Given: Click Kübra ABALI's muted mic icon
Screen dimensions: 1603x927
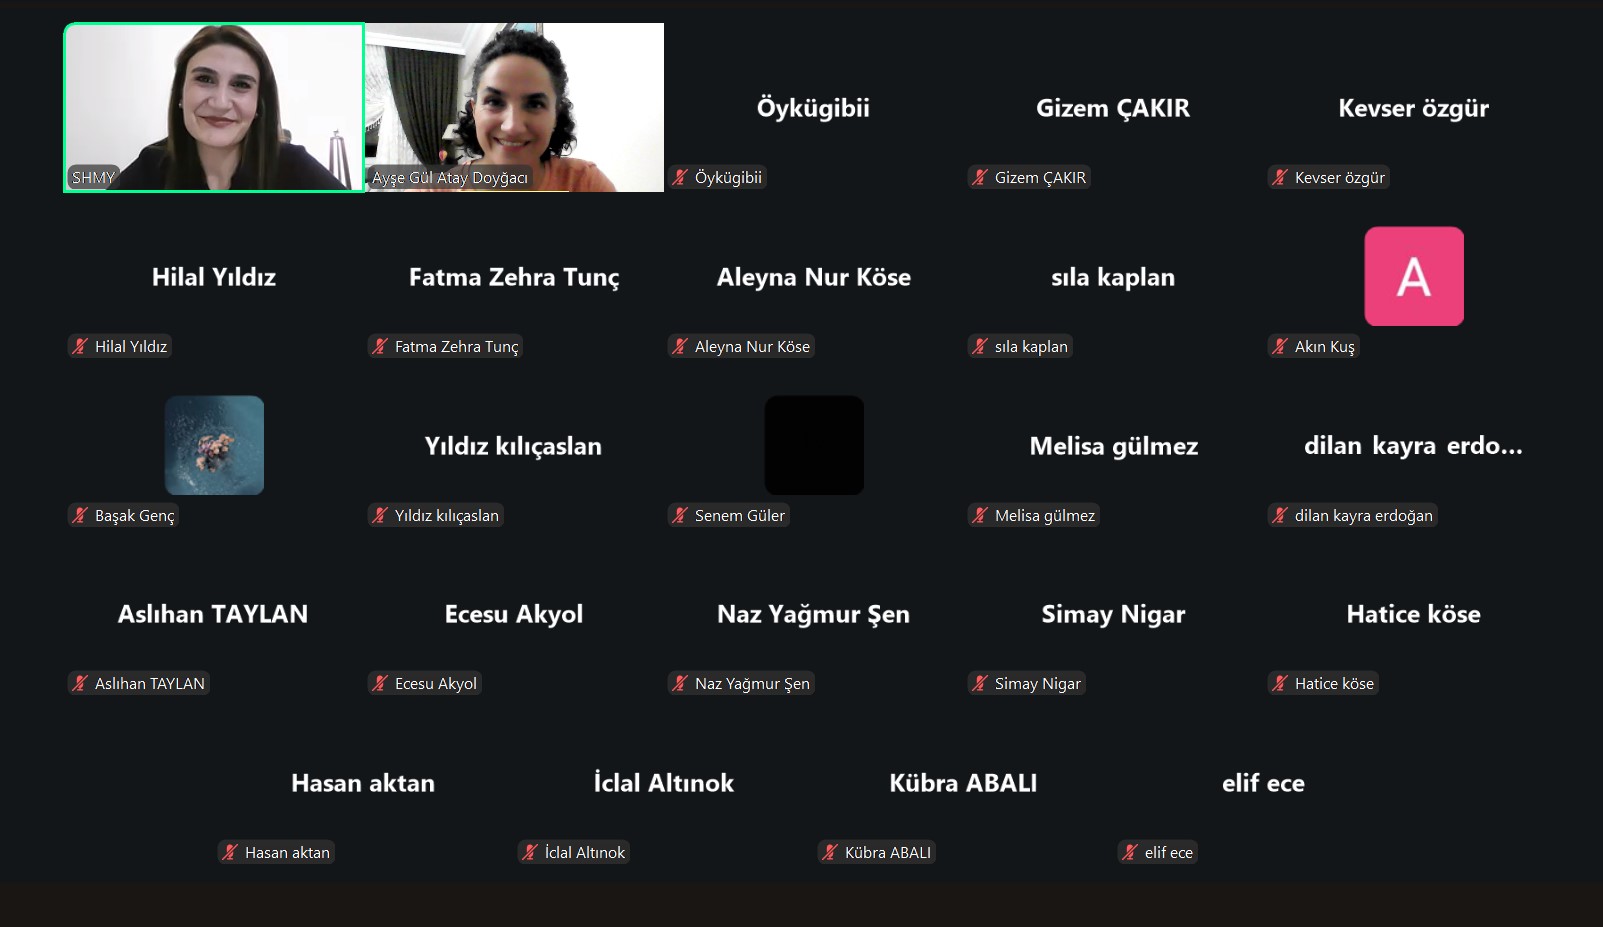Looking at the screenshot, I should click(830, 853).
